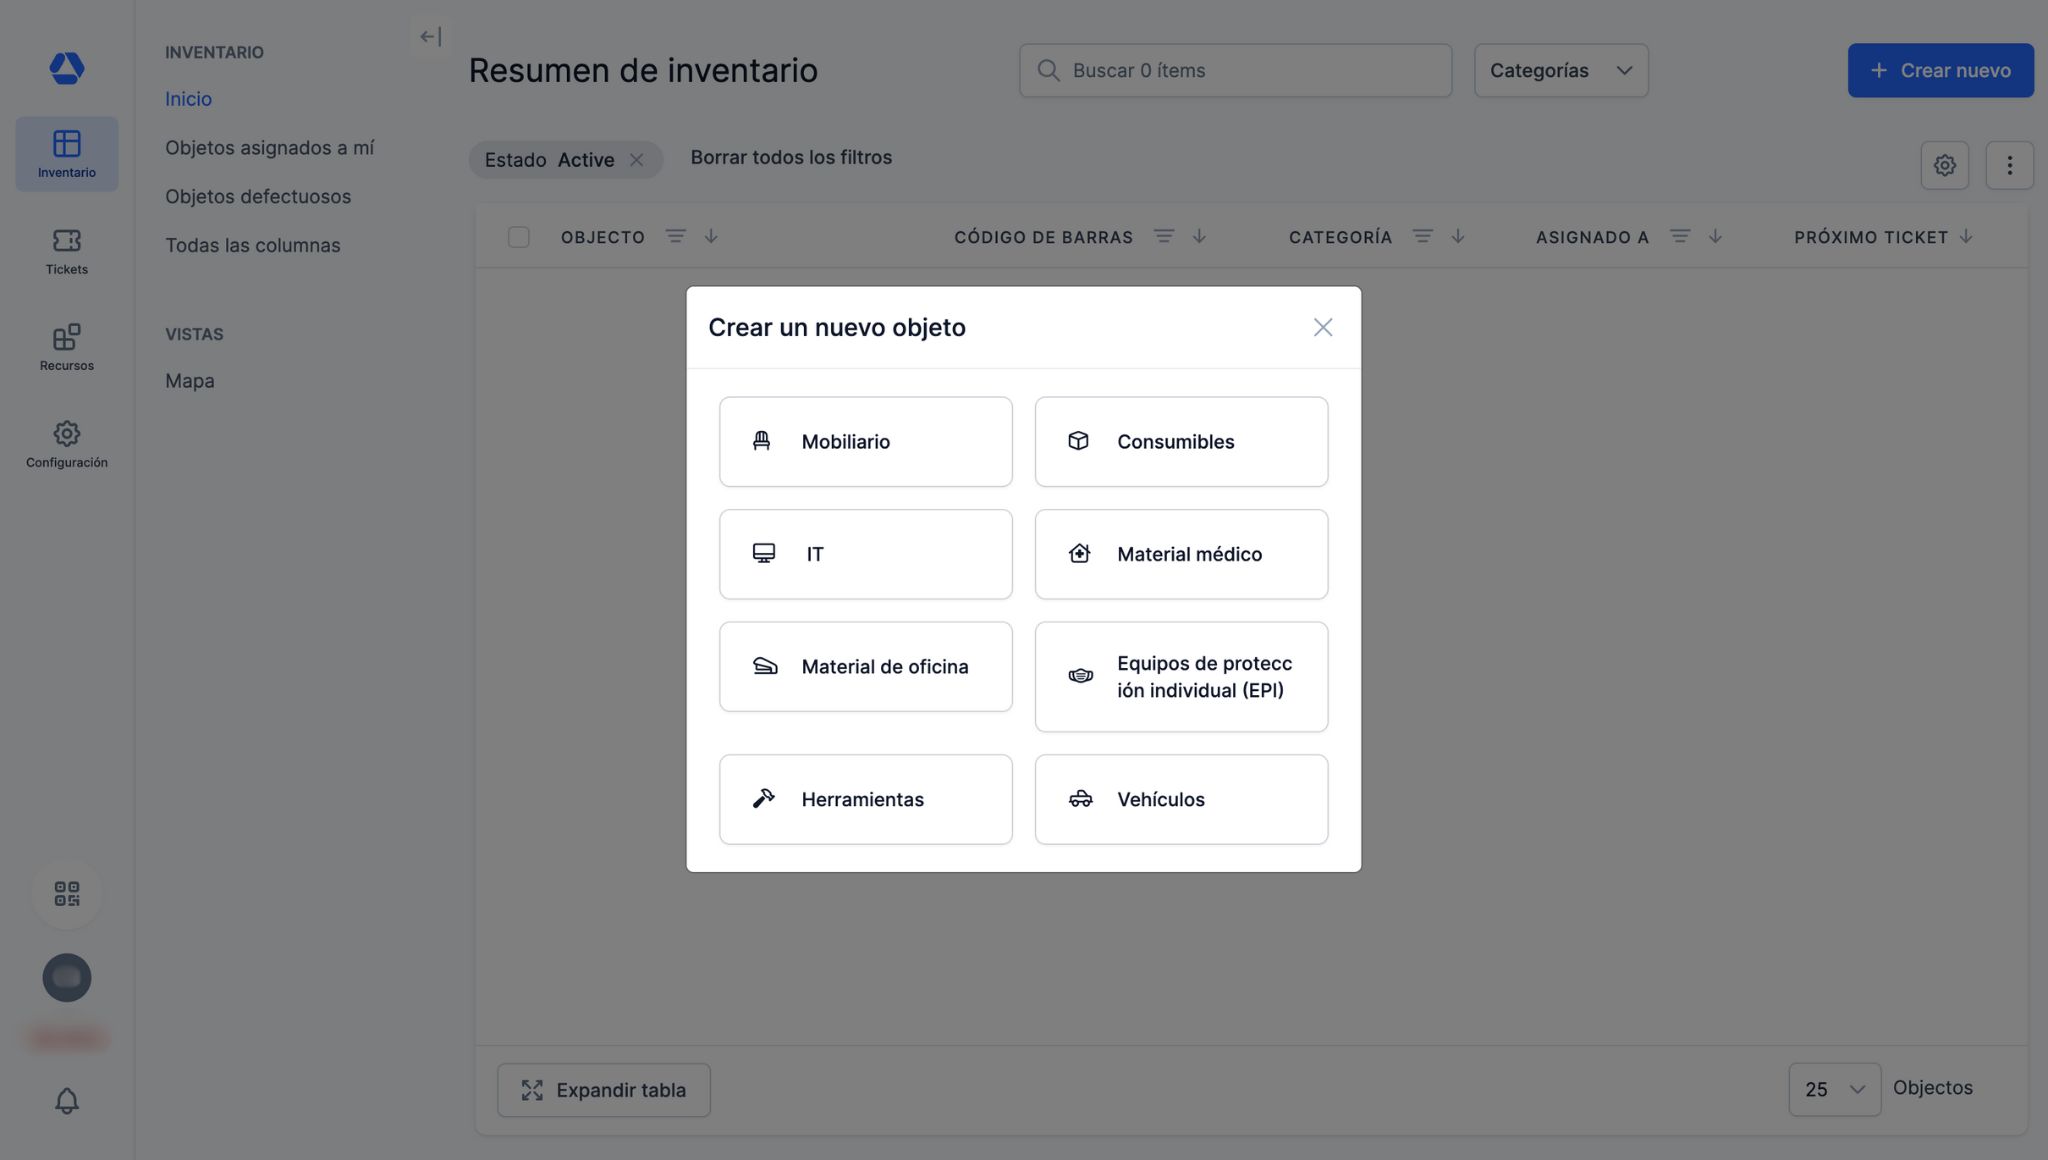Choose the Consumibles category
The image size is (2048, 1160).
click(x=1181, y=442)
